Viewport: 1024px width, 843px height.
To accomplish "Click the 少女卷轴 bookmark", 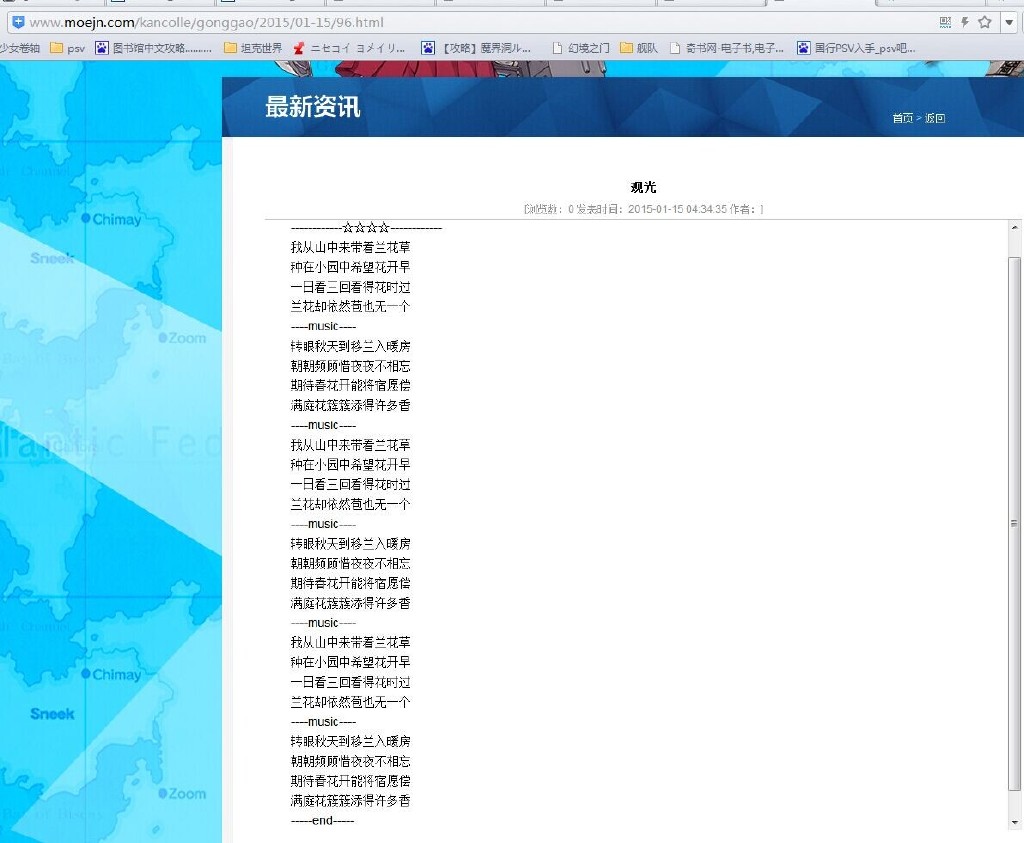I will pos(20,48).
